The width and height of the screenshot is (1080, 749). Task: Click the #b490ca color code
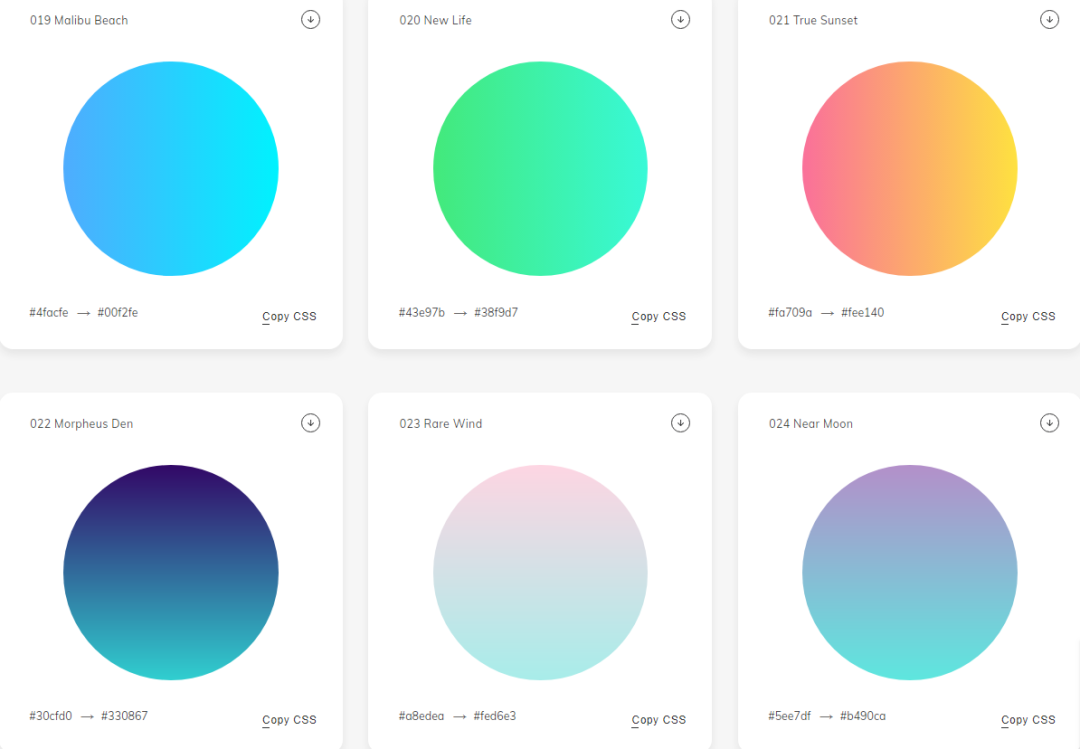click(x=863, y=716)
